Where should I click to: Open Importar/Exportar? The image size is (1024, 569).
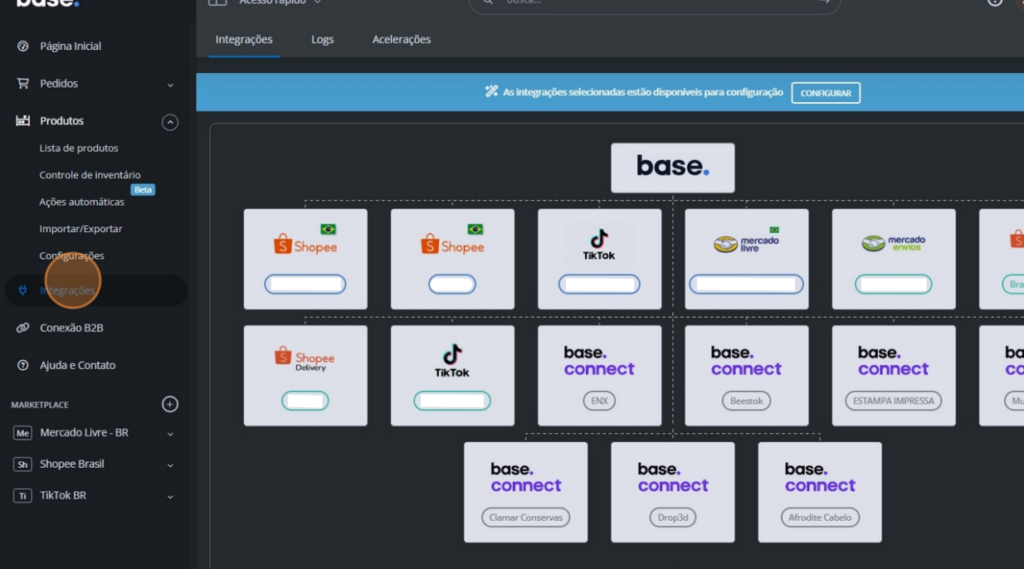(x=80, y=229)
